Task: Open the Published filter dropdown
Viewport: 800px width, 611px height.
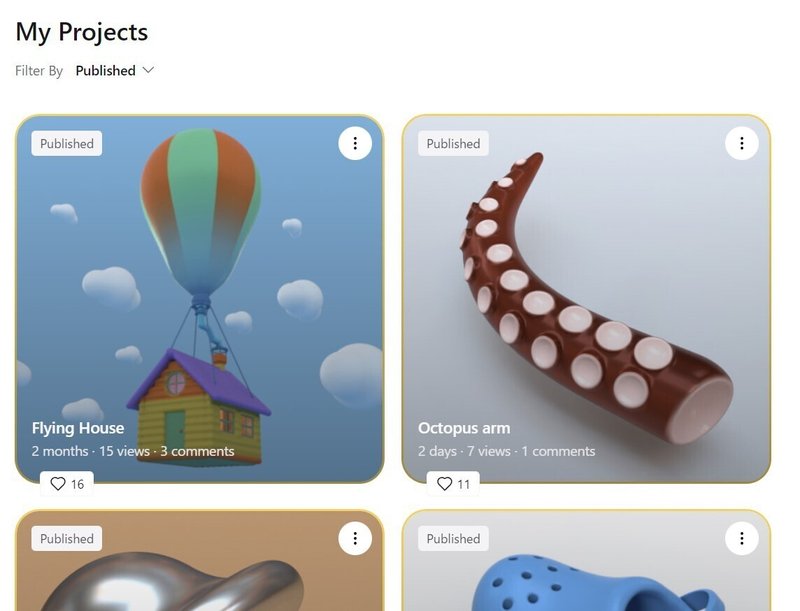Action: (114, 70)
